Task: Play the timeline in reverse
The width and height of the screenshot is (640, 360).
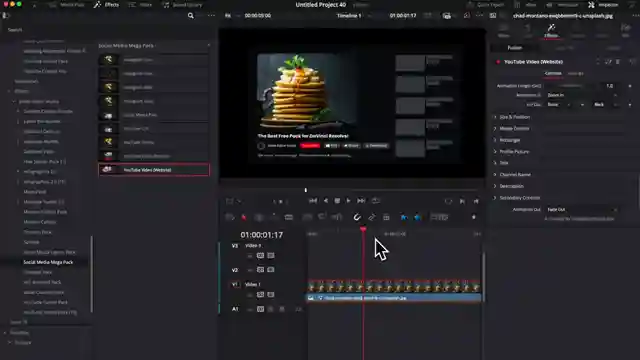Action: click(326, 201)
